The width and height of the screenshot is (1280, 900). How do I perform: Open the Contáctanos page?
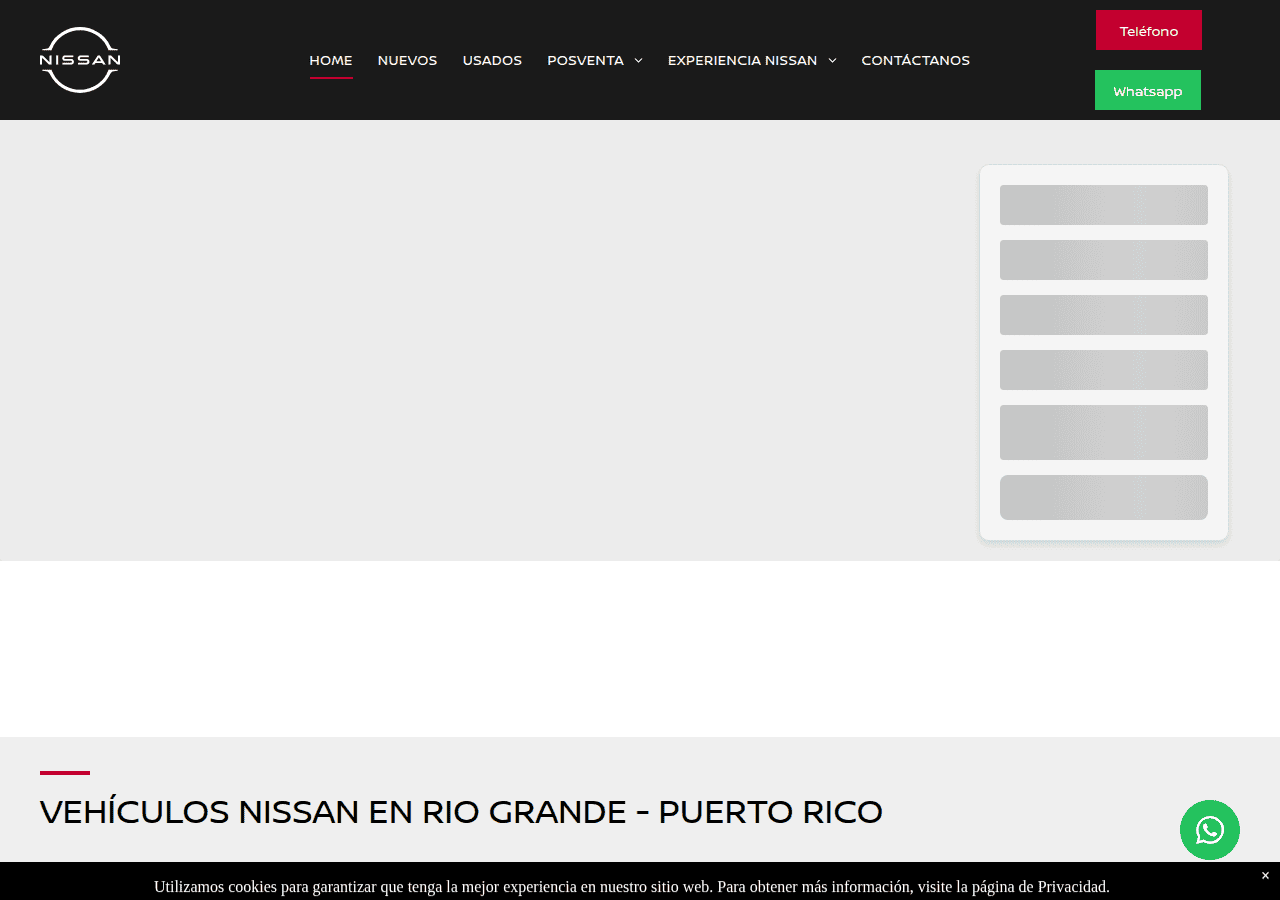pos(916,60)
